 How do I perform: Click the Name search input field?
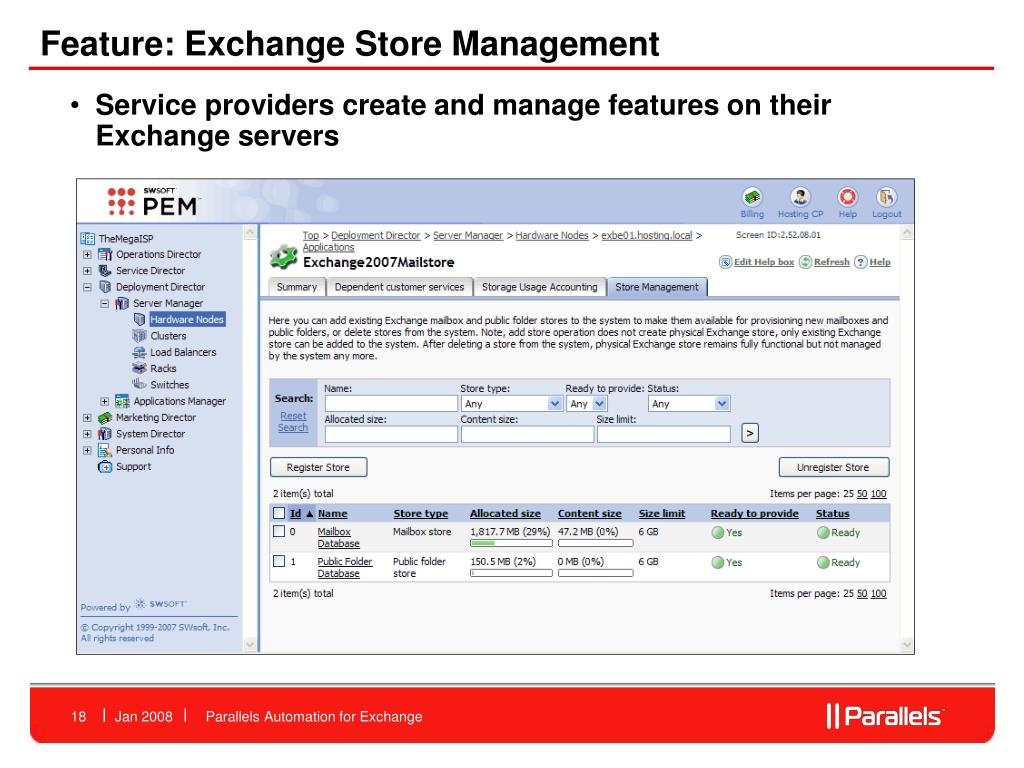[x=391, y=404]
